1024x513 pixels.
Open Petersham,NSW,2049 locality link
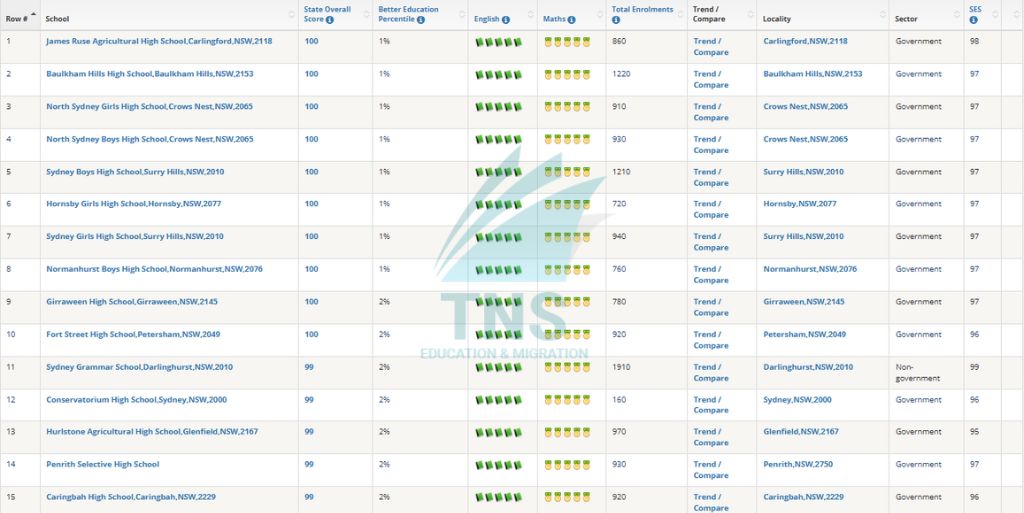click(805, 334)
